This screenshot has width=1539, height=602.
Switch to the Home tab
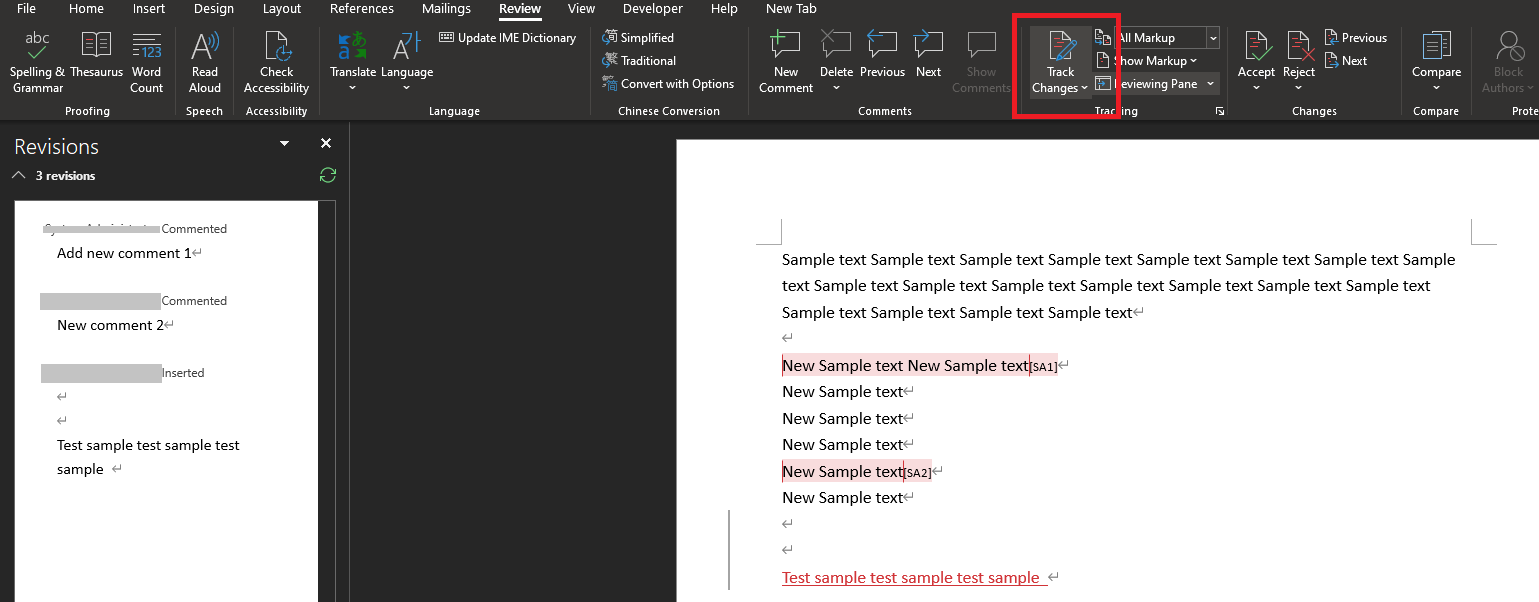[x=87, y=9]
